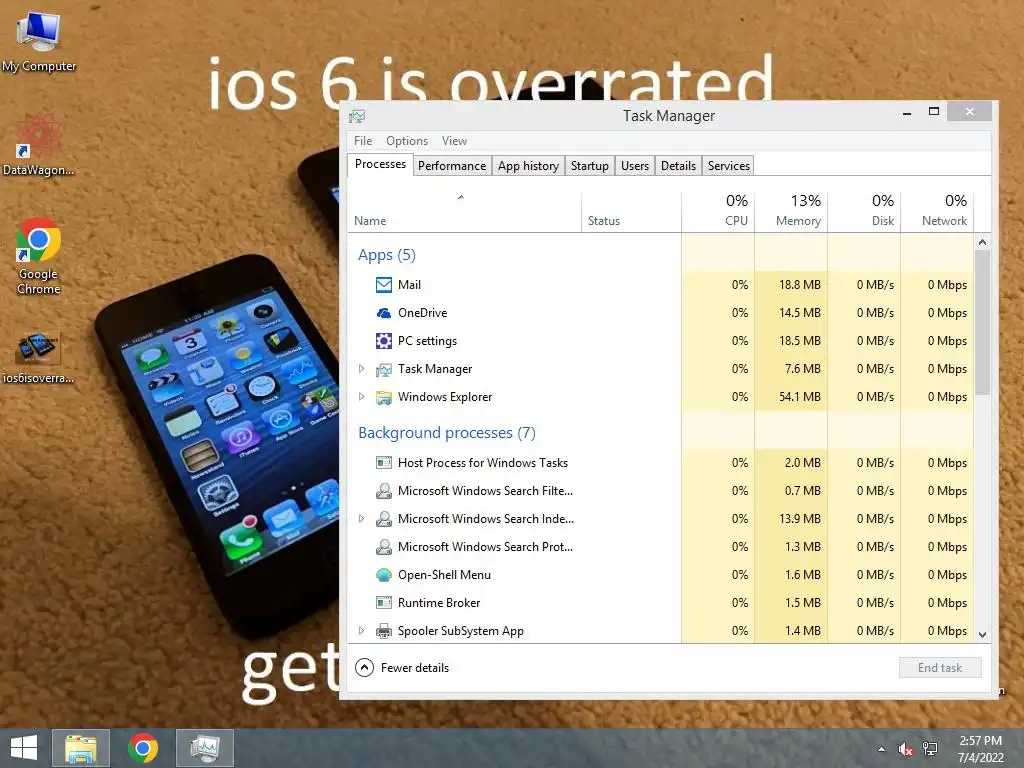
Task: Click the Microsoft Windows Search Filter icon
Action: click(384, 491)
